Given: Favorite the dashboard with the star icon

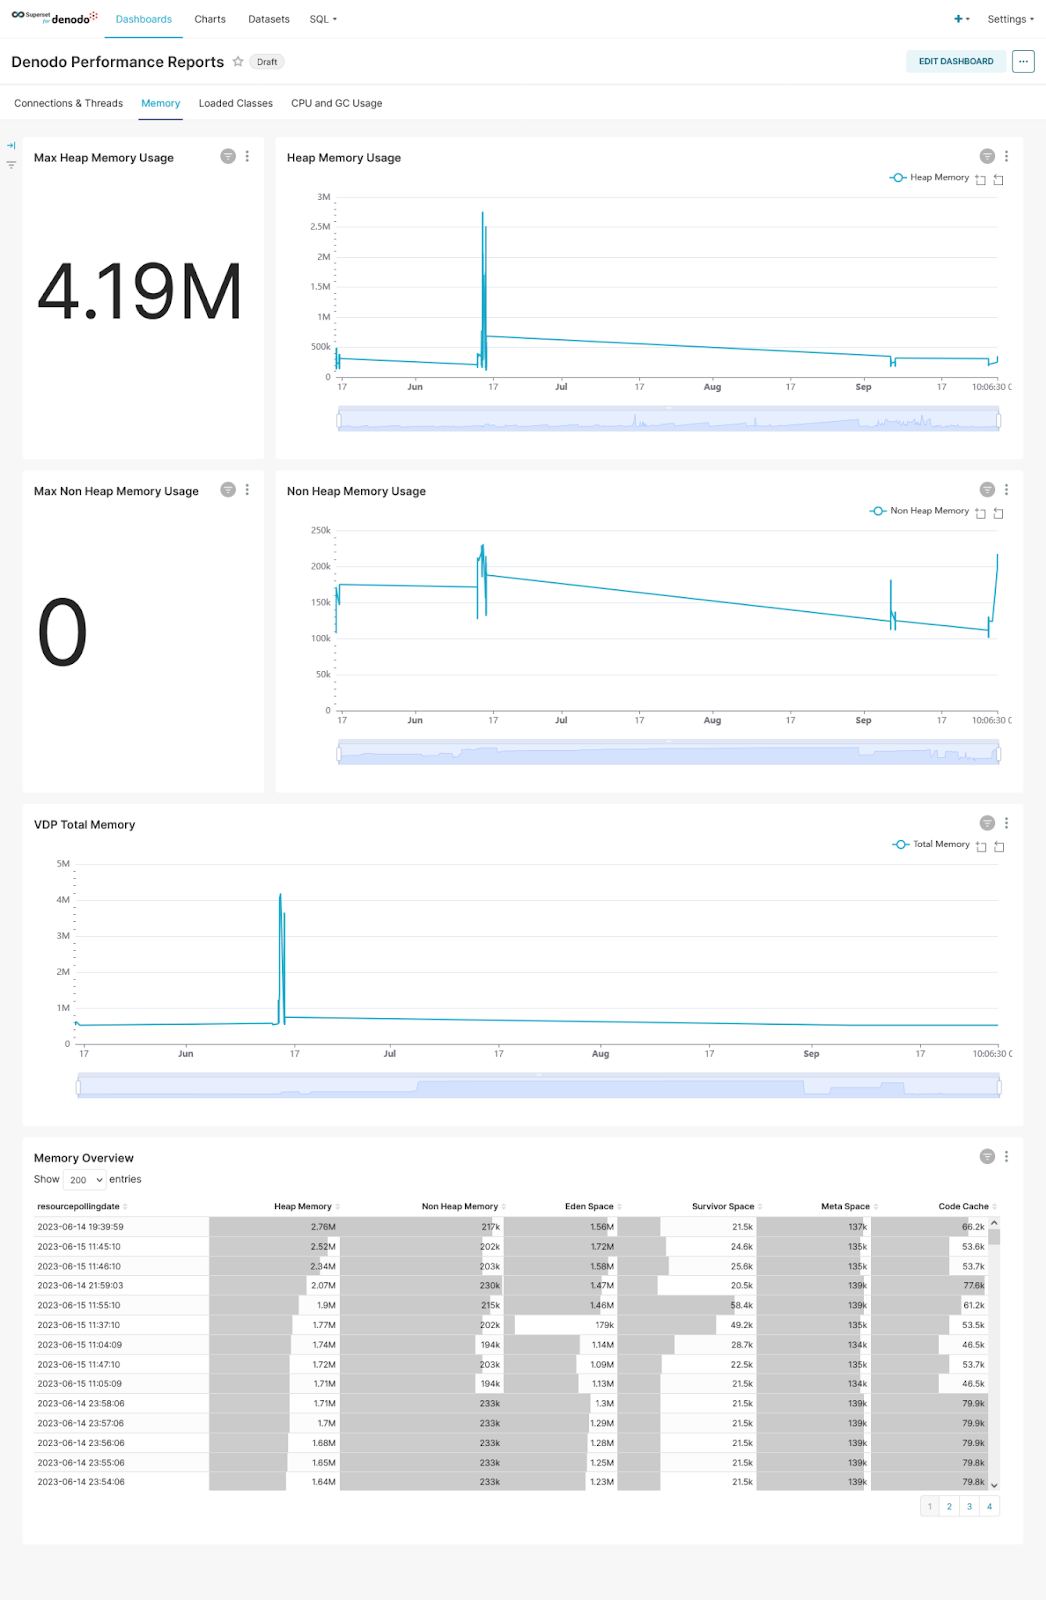Looking at the screenshot, I should [x=238, y=61].
